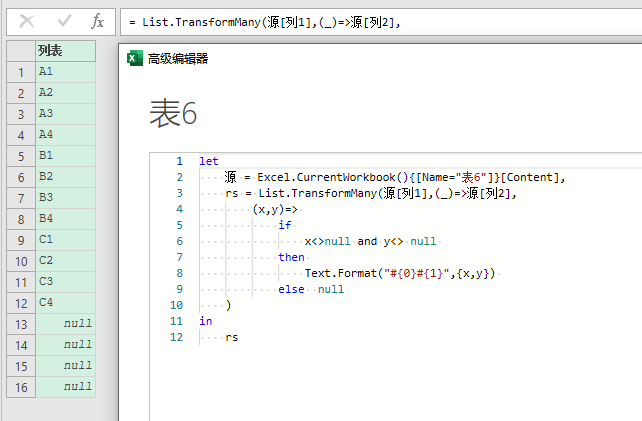Click the (x,y)=> code on line 4
The image size is (642, 421).
pos(275,209)
